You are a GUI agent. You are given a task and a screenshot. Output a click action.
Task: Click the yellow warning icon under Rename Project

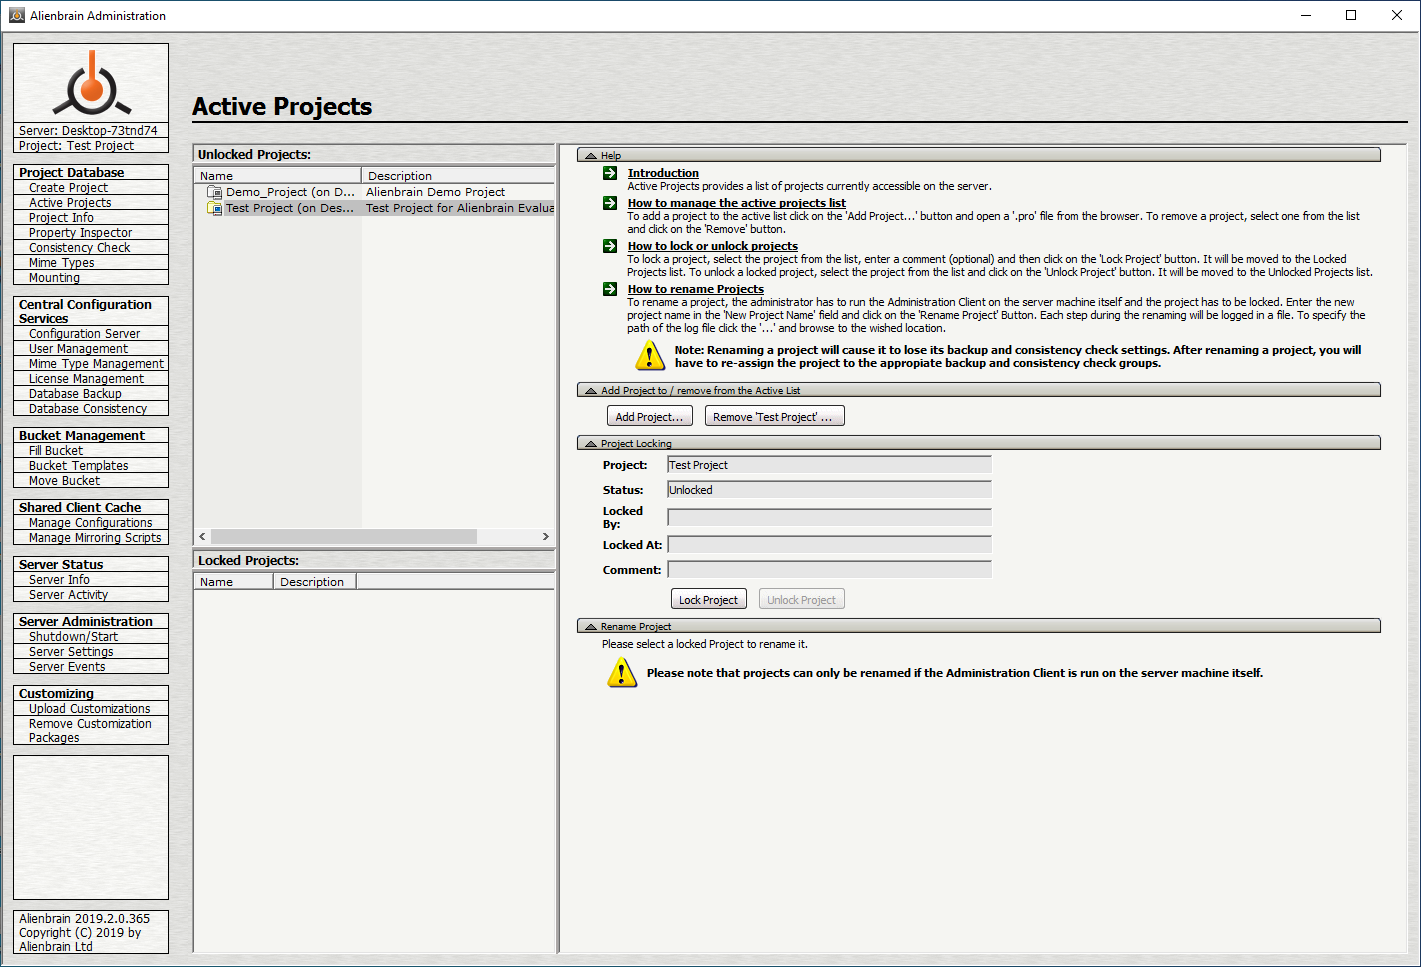pyautogui.click(x=621, y=673)
